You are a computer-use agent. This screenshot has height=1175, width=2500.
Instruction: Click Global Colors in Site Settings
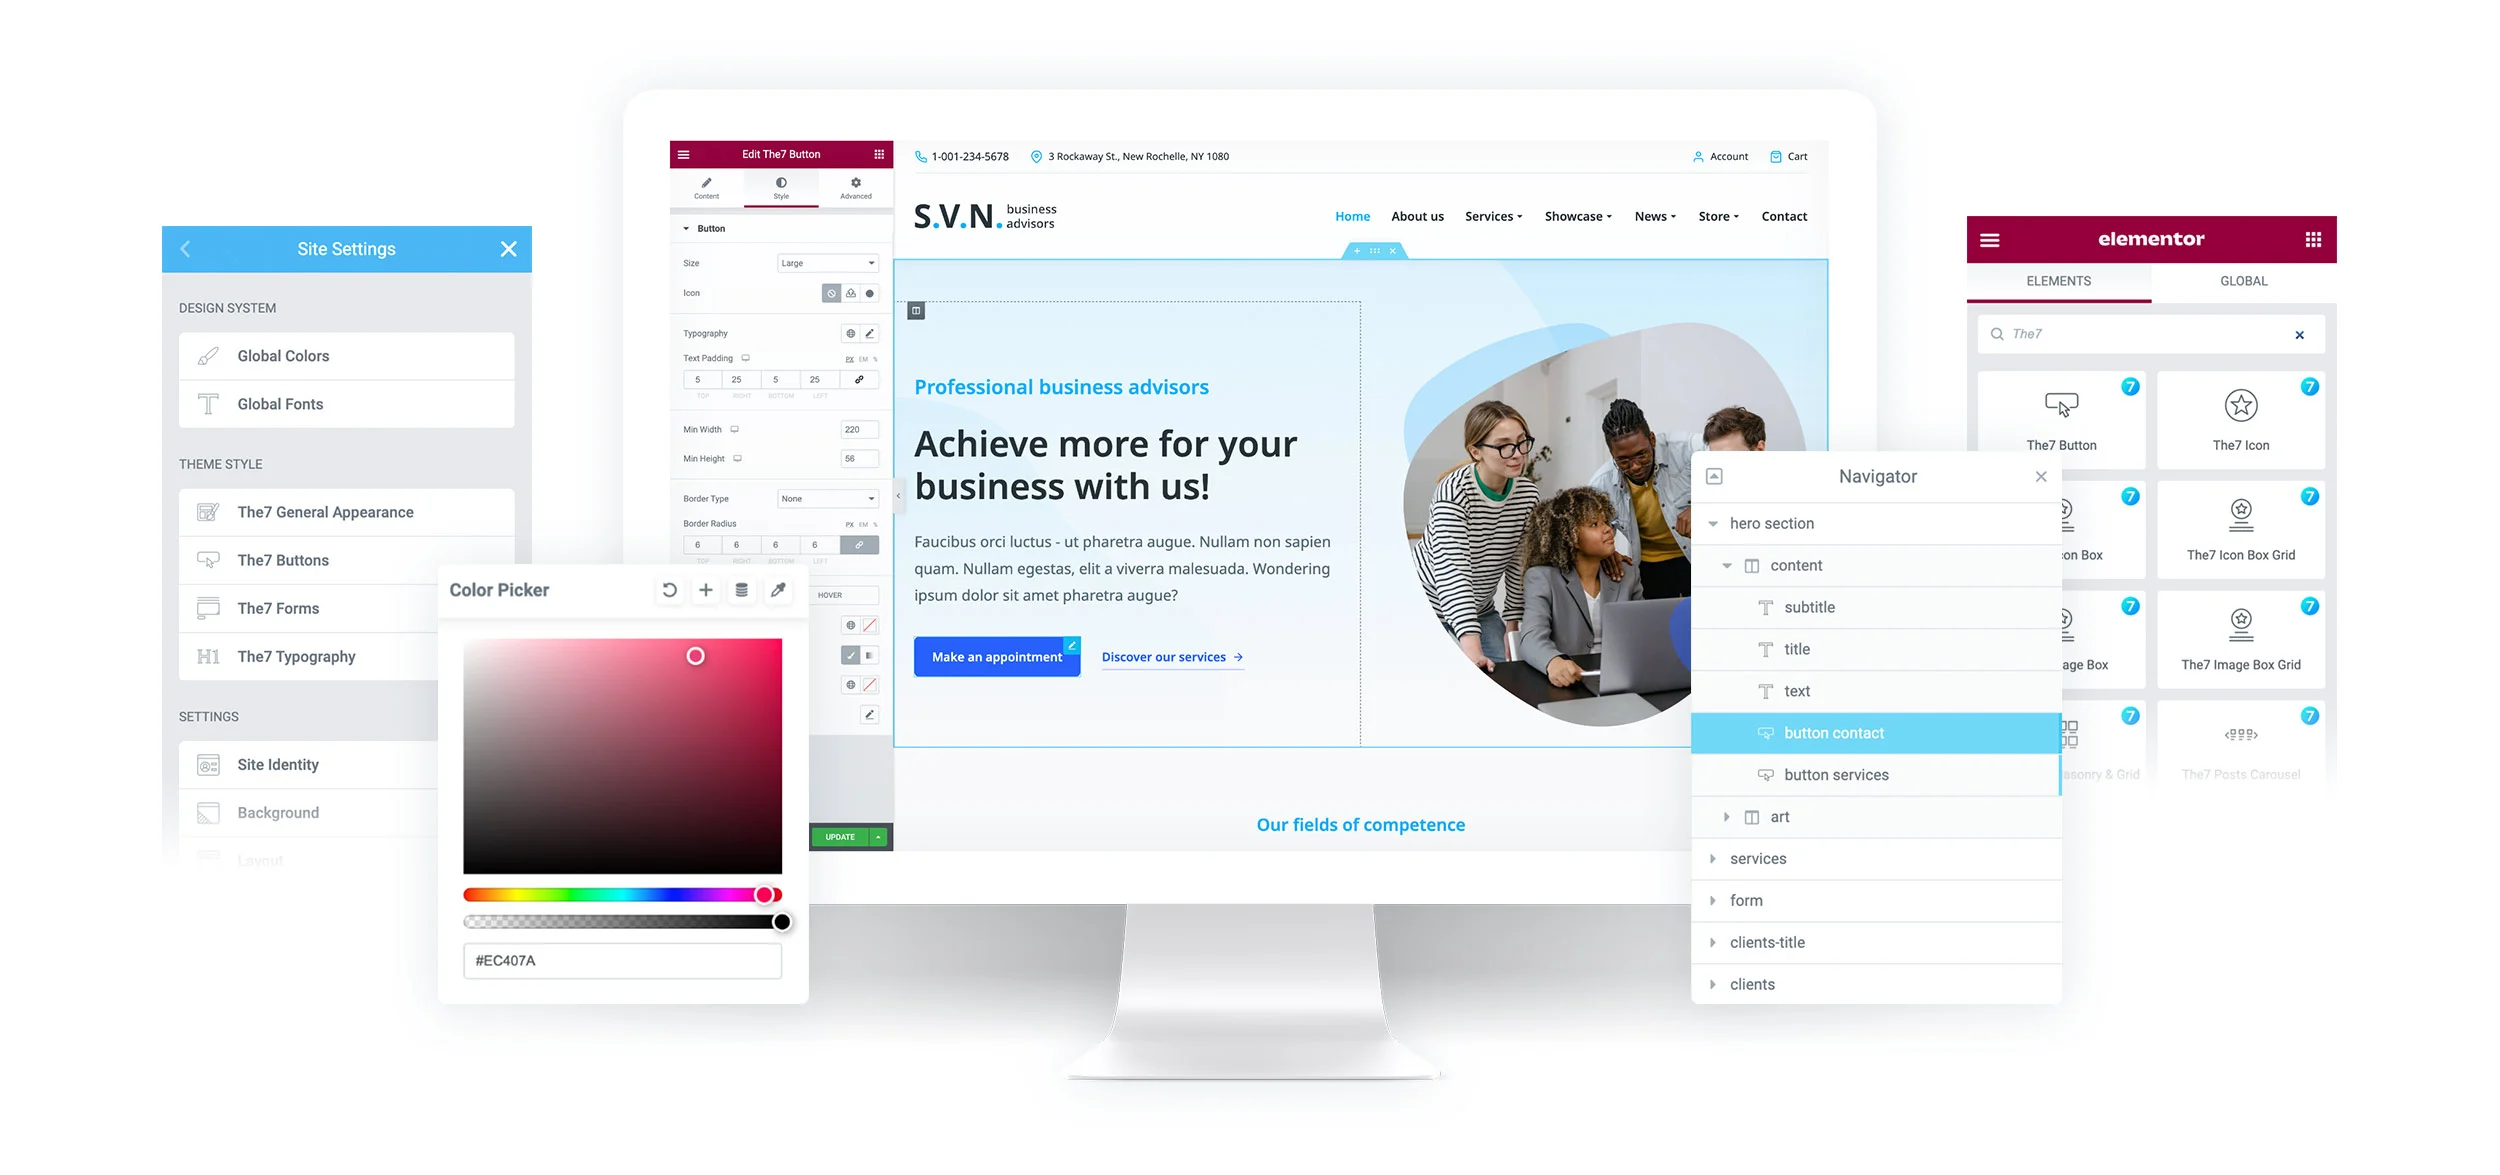click(x=344, y=354)
